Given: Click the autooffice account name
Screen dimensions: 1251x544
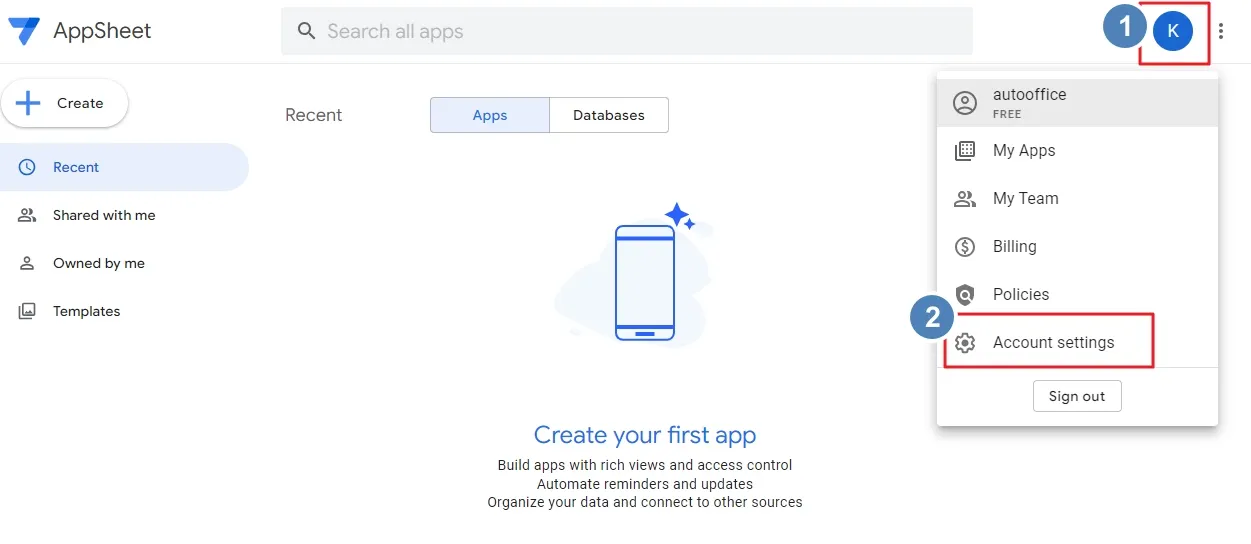Looking at the screenshot, I should (x=1029, y=94).
